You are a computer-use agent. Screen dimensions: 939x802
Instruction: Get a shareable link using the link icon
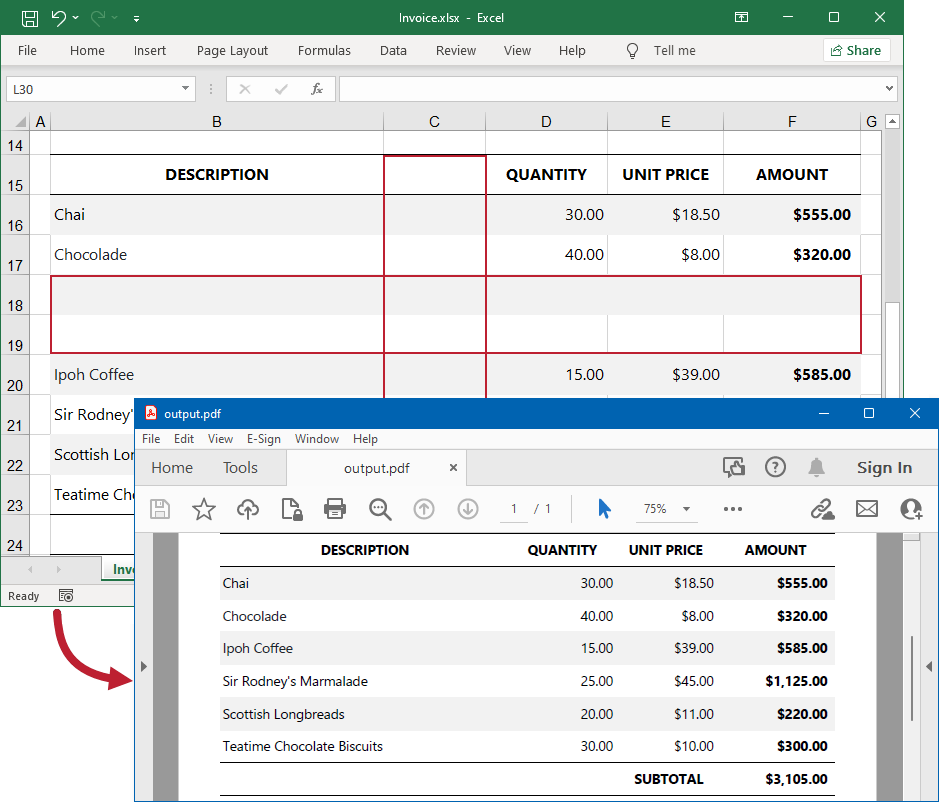[822, 509]
